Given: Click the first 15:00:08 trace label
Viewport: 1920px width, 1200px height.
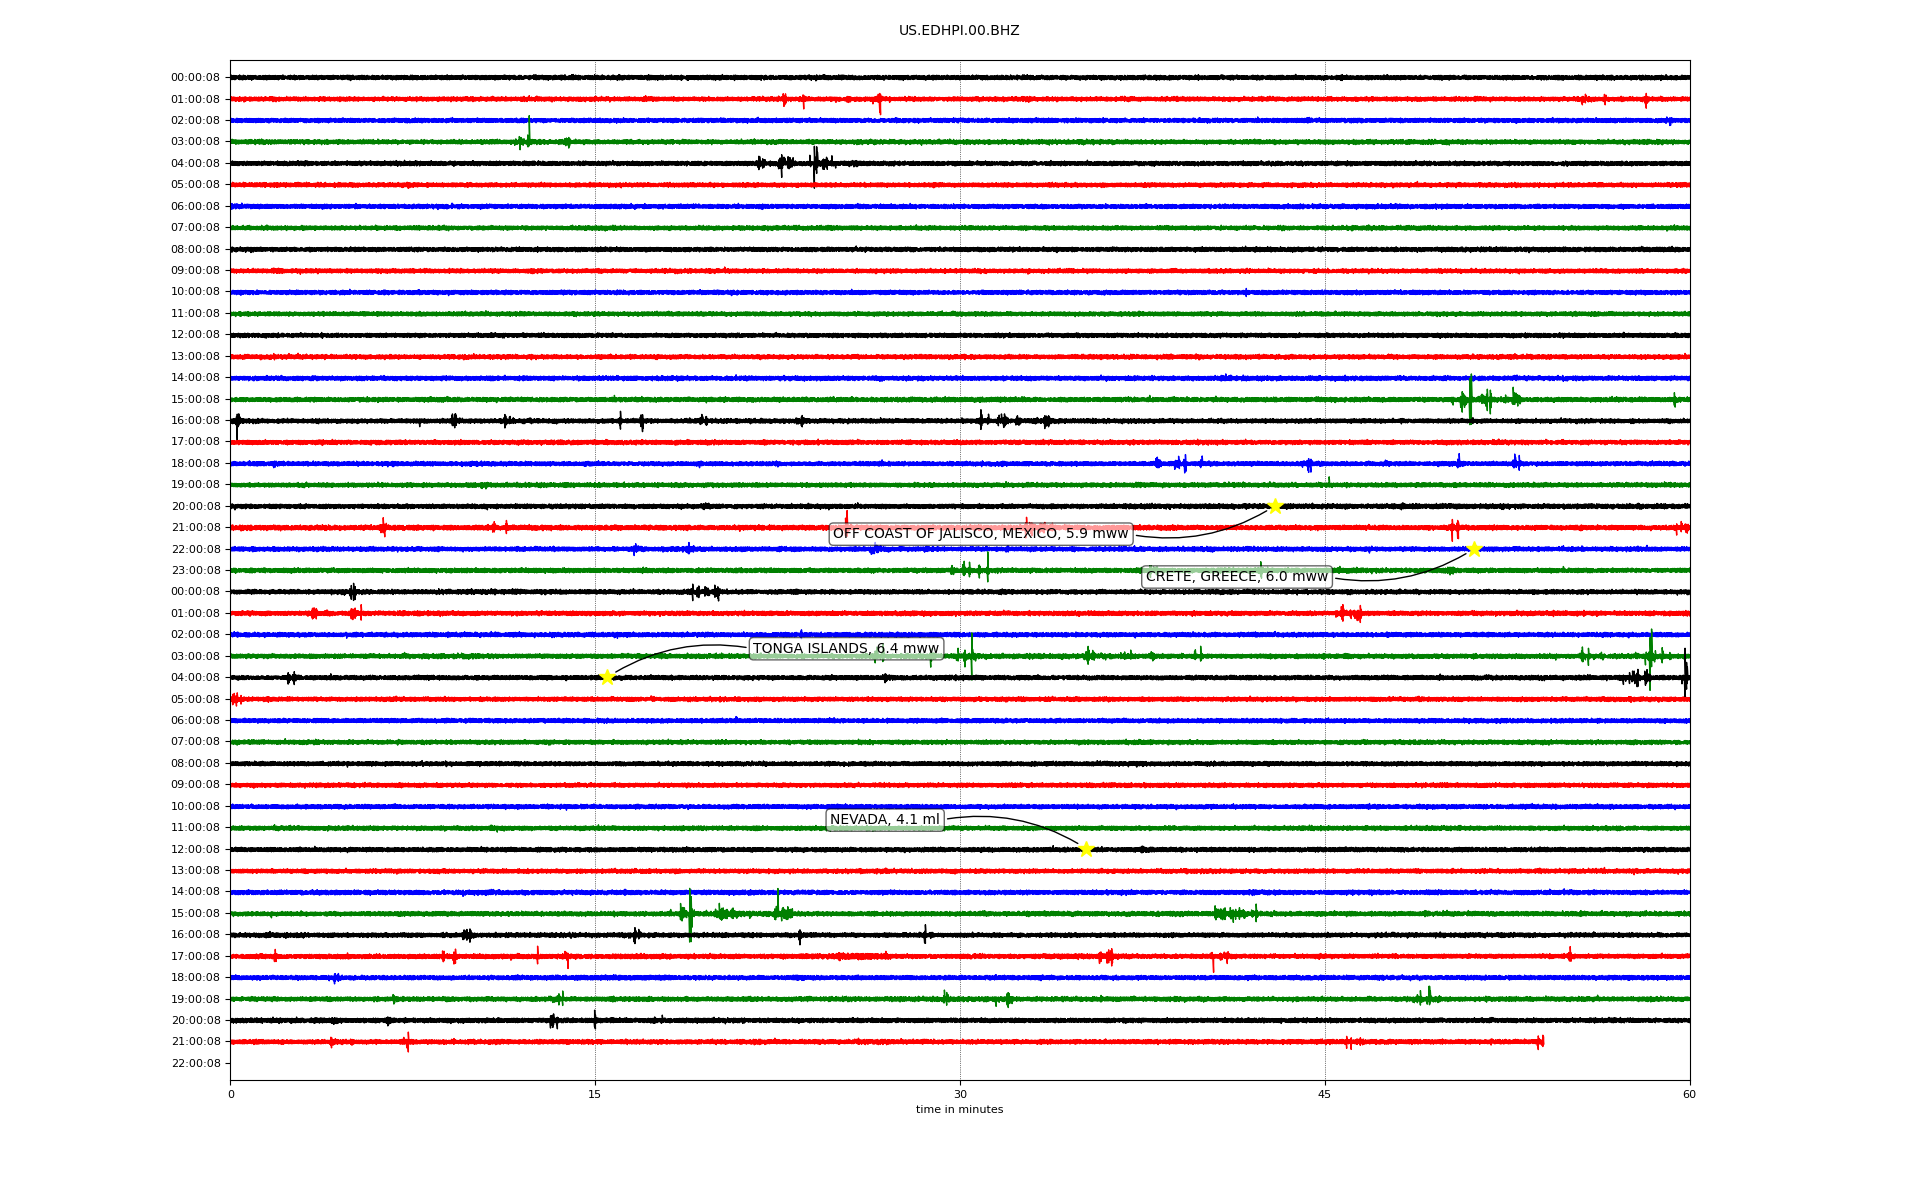Looking at the screenshot, I should click(x=195, y=399).
